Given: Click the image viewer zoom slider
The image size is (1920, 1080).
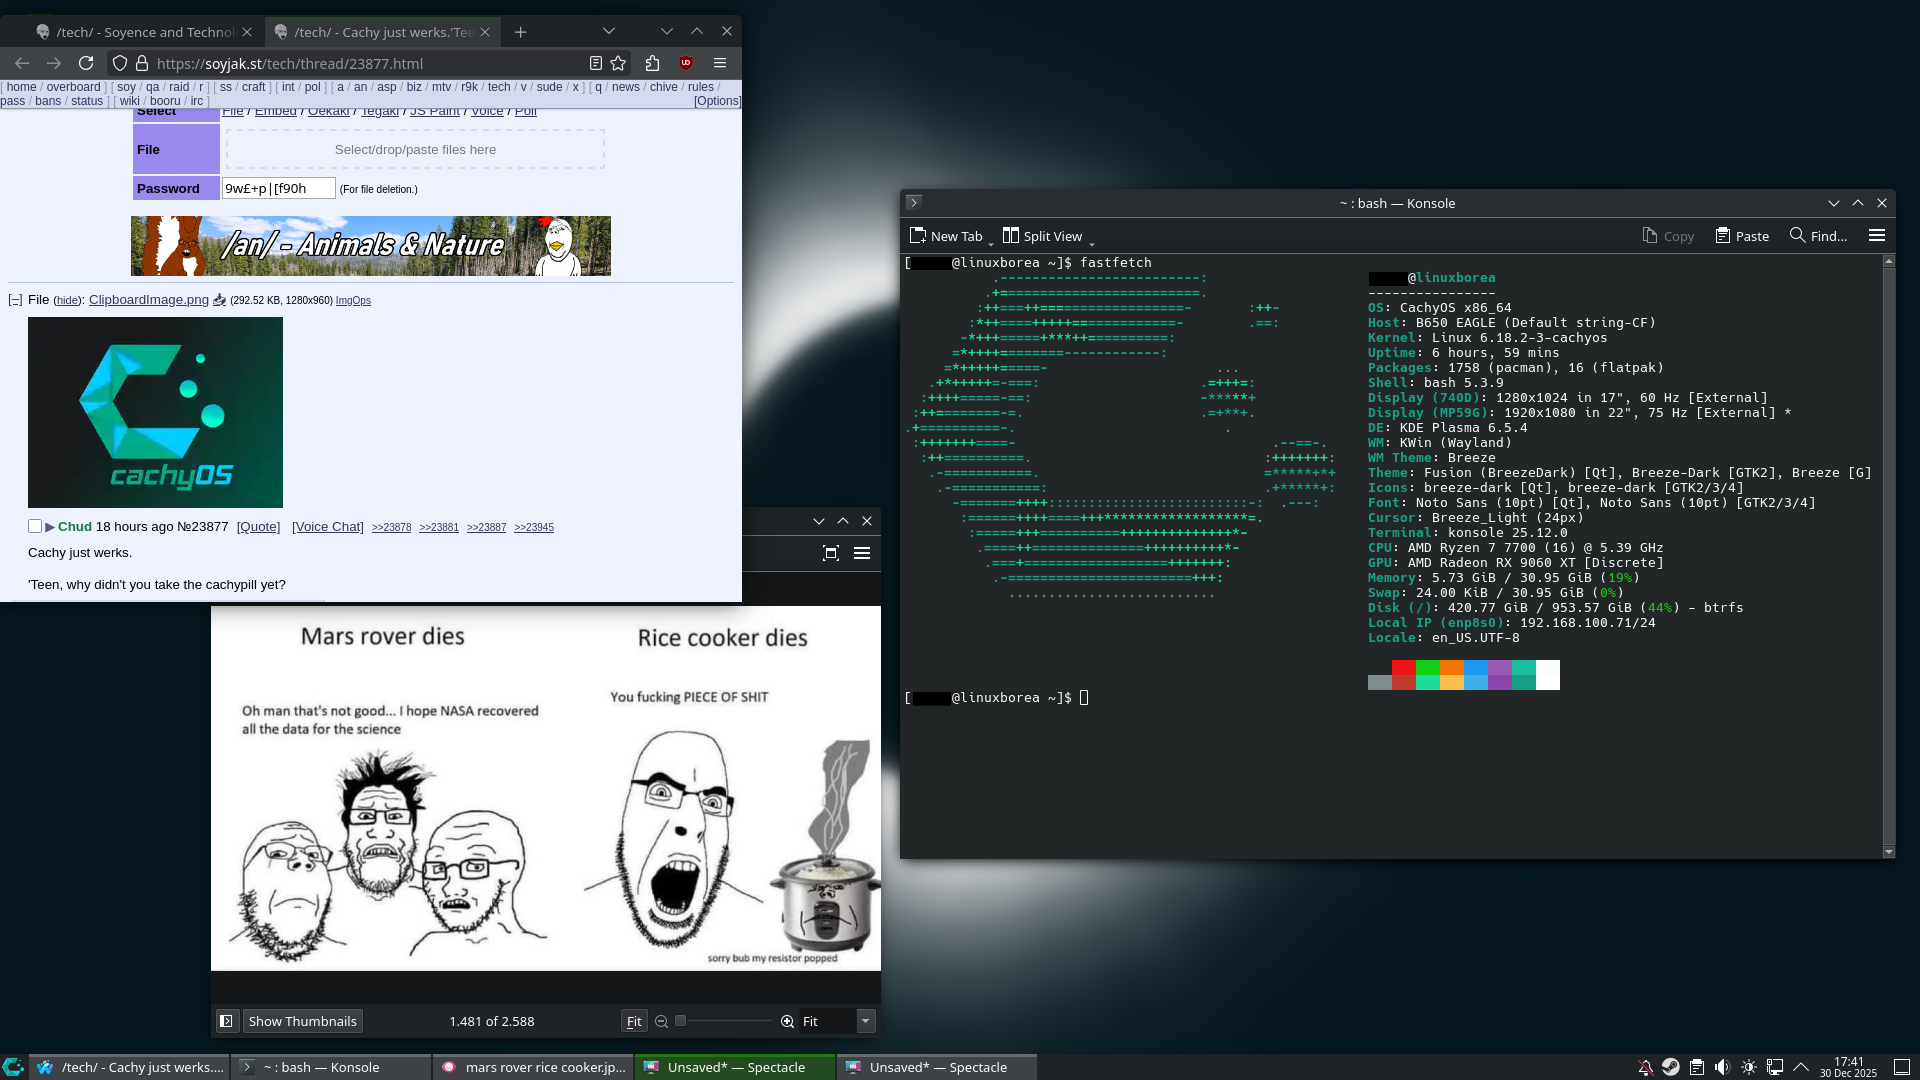Looking at the screenshot, I should (724, 1021).
